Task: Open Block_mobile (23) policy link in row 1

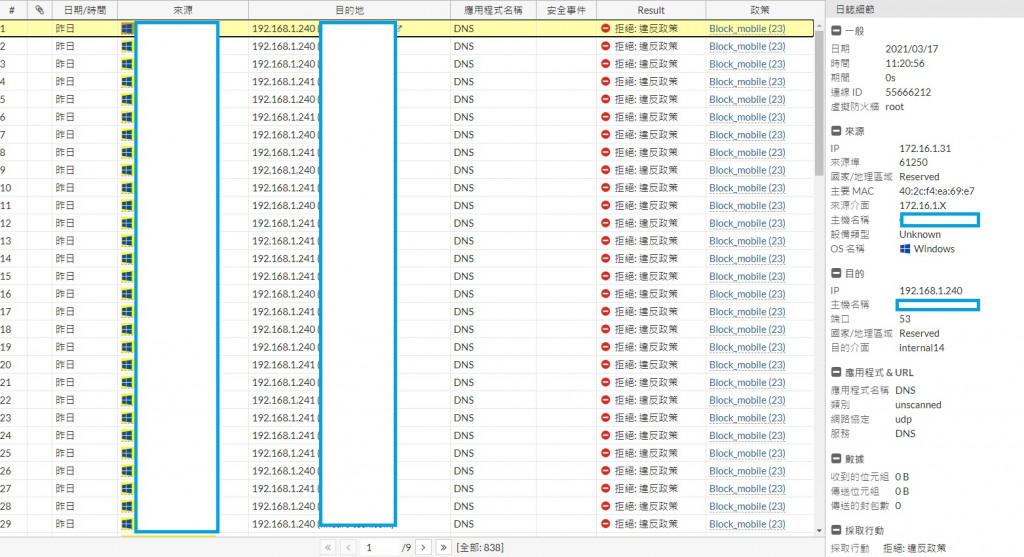Action: (x=747, y=29)
